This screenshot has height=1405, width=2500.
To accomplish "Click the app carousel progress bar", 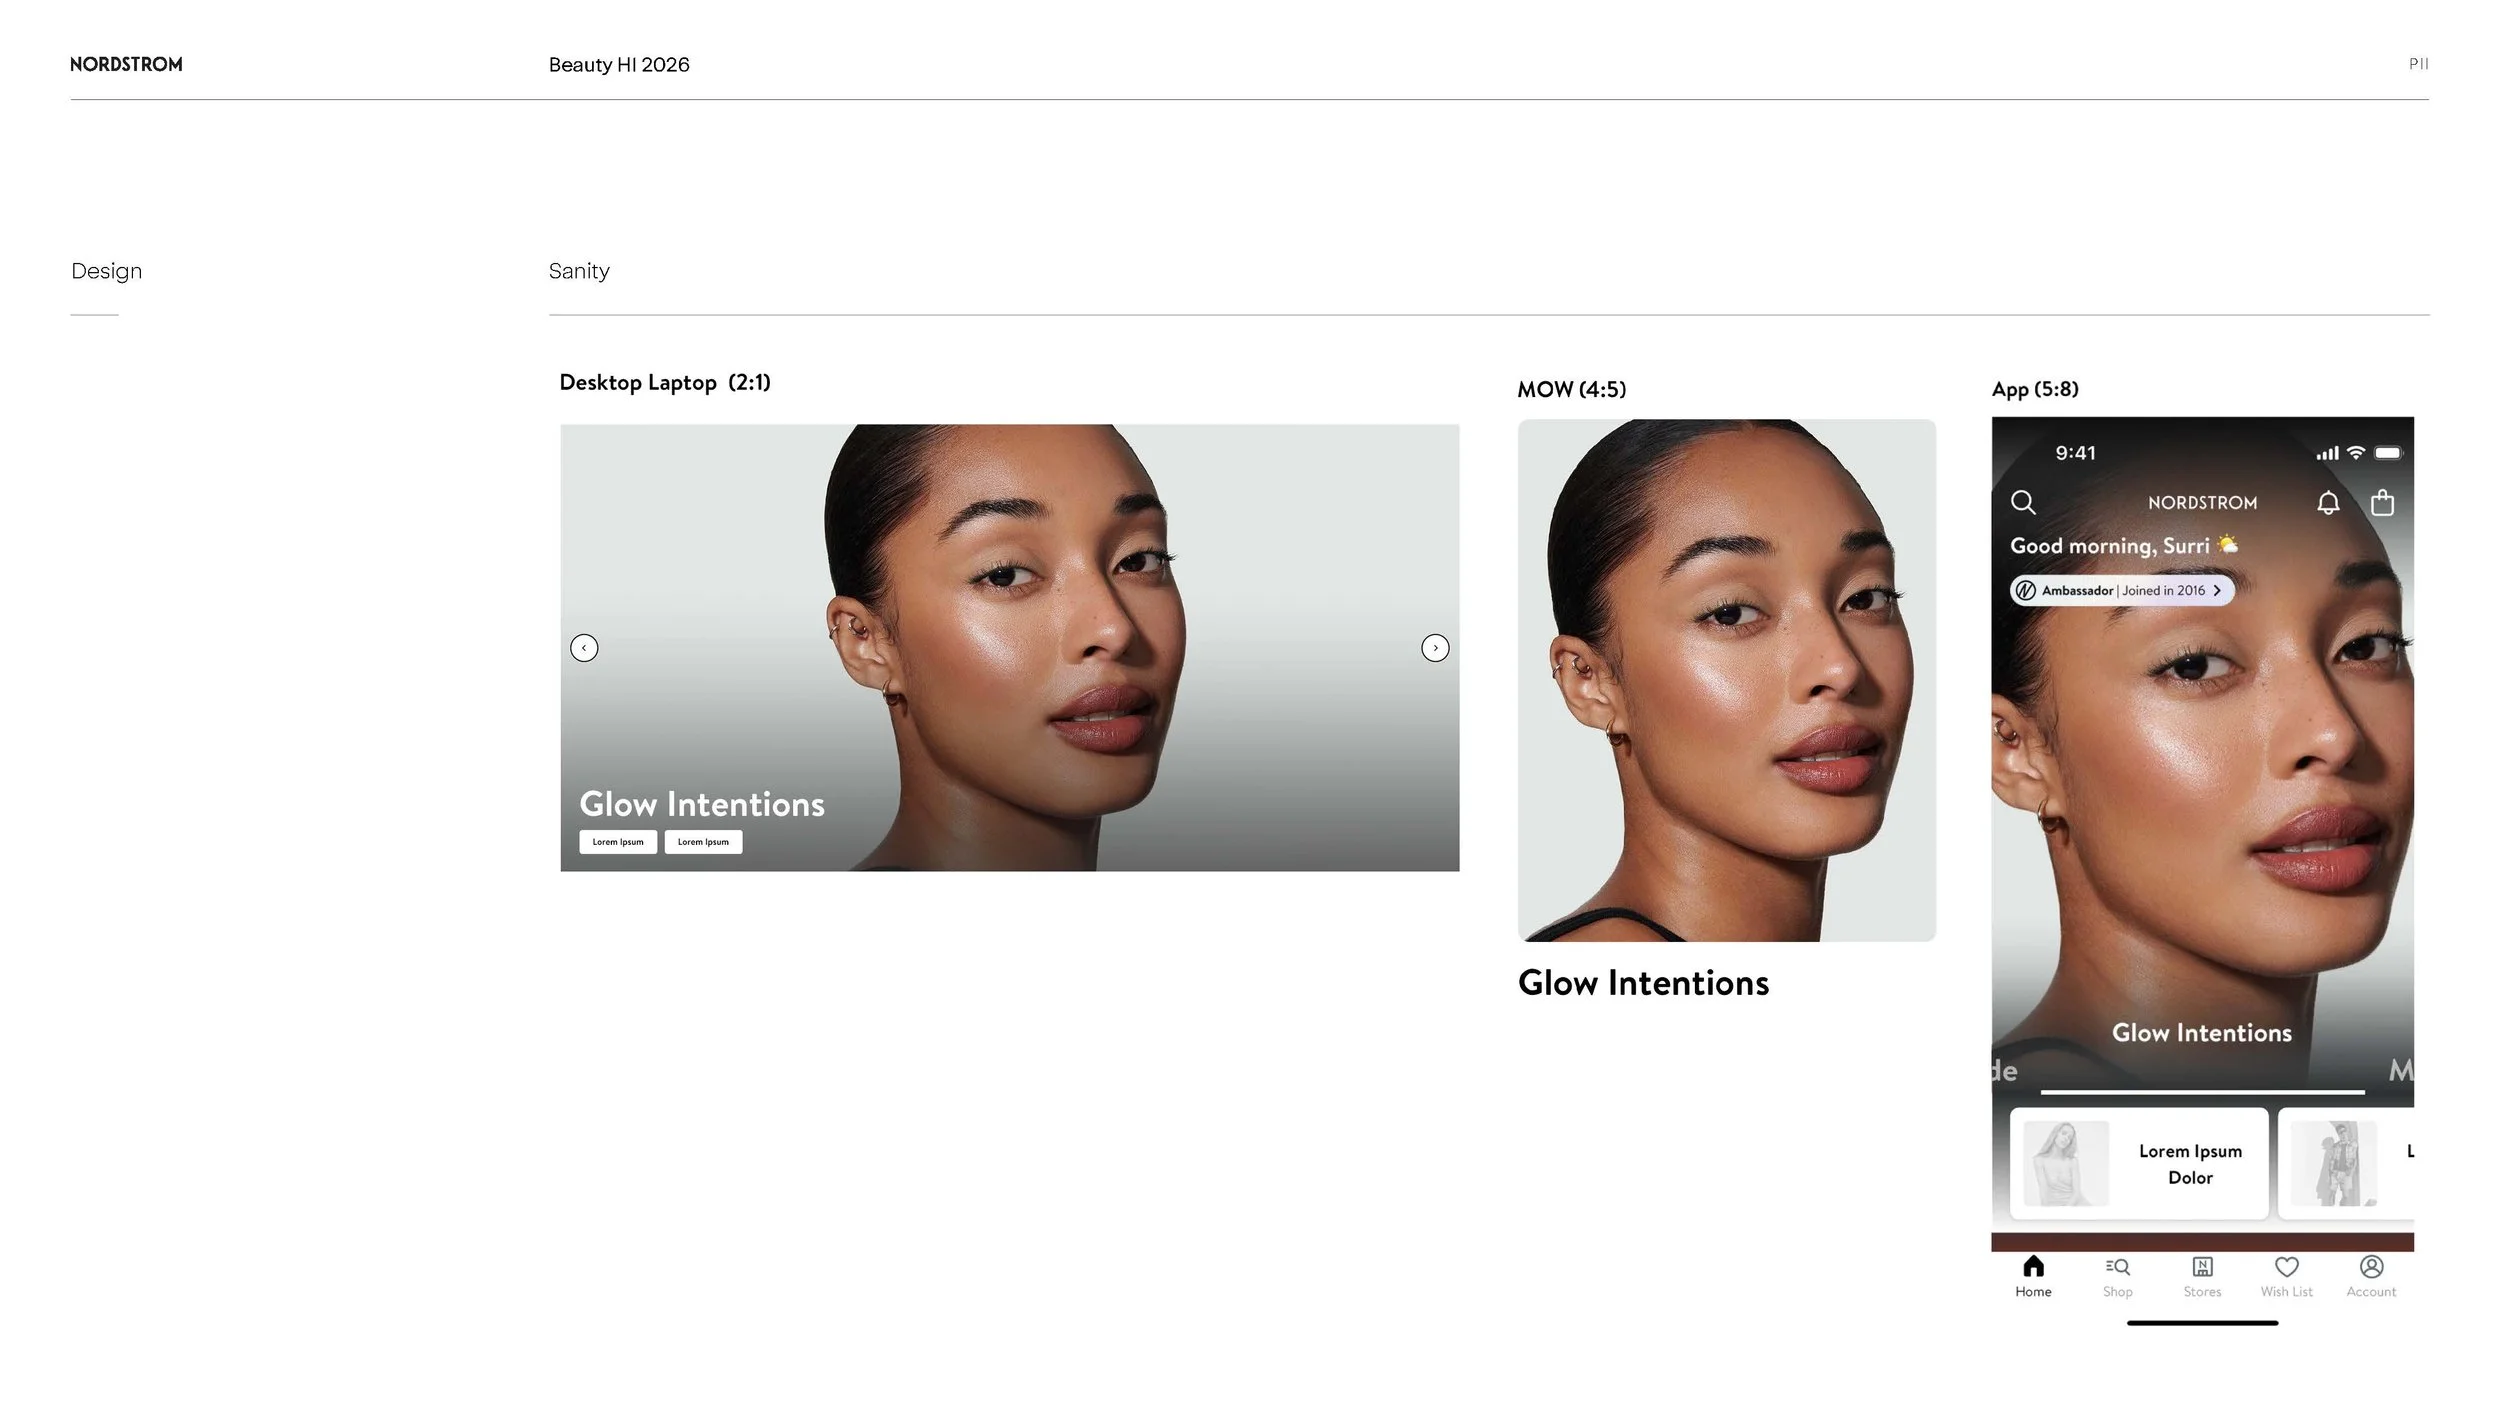I will 2202,1092.
